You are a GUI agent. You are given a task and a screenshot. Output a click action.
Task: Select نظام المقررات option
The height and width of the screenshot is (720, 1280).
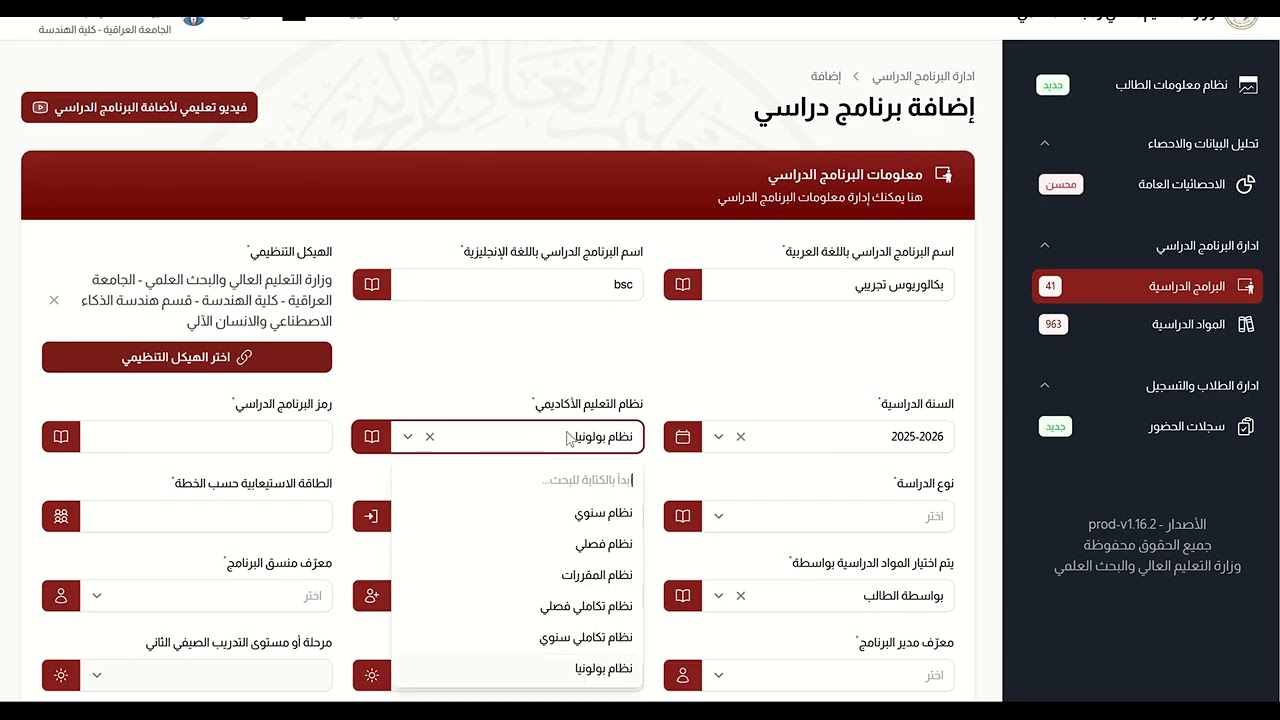(x=517, y=575)
